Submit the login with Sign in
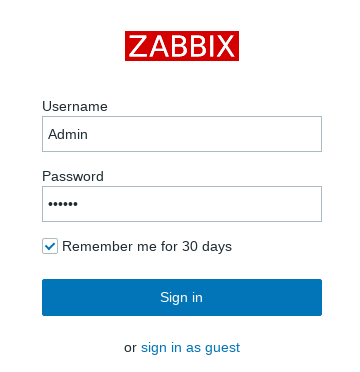 (x=182, y=297)
